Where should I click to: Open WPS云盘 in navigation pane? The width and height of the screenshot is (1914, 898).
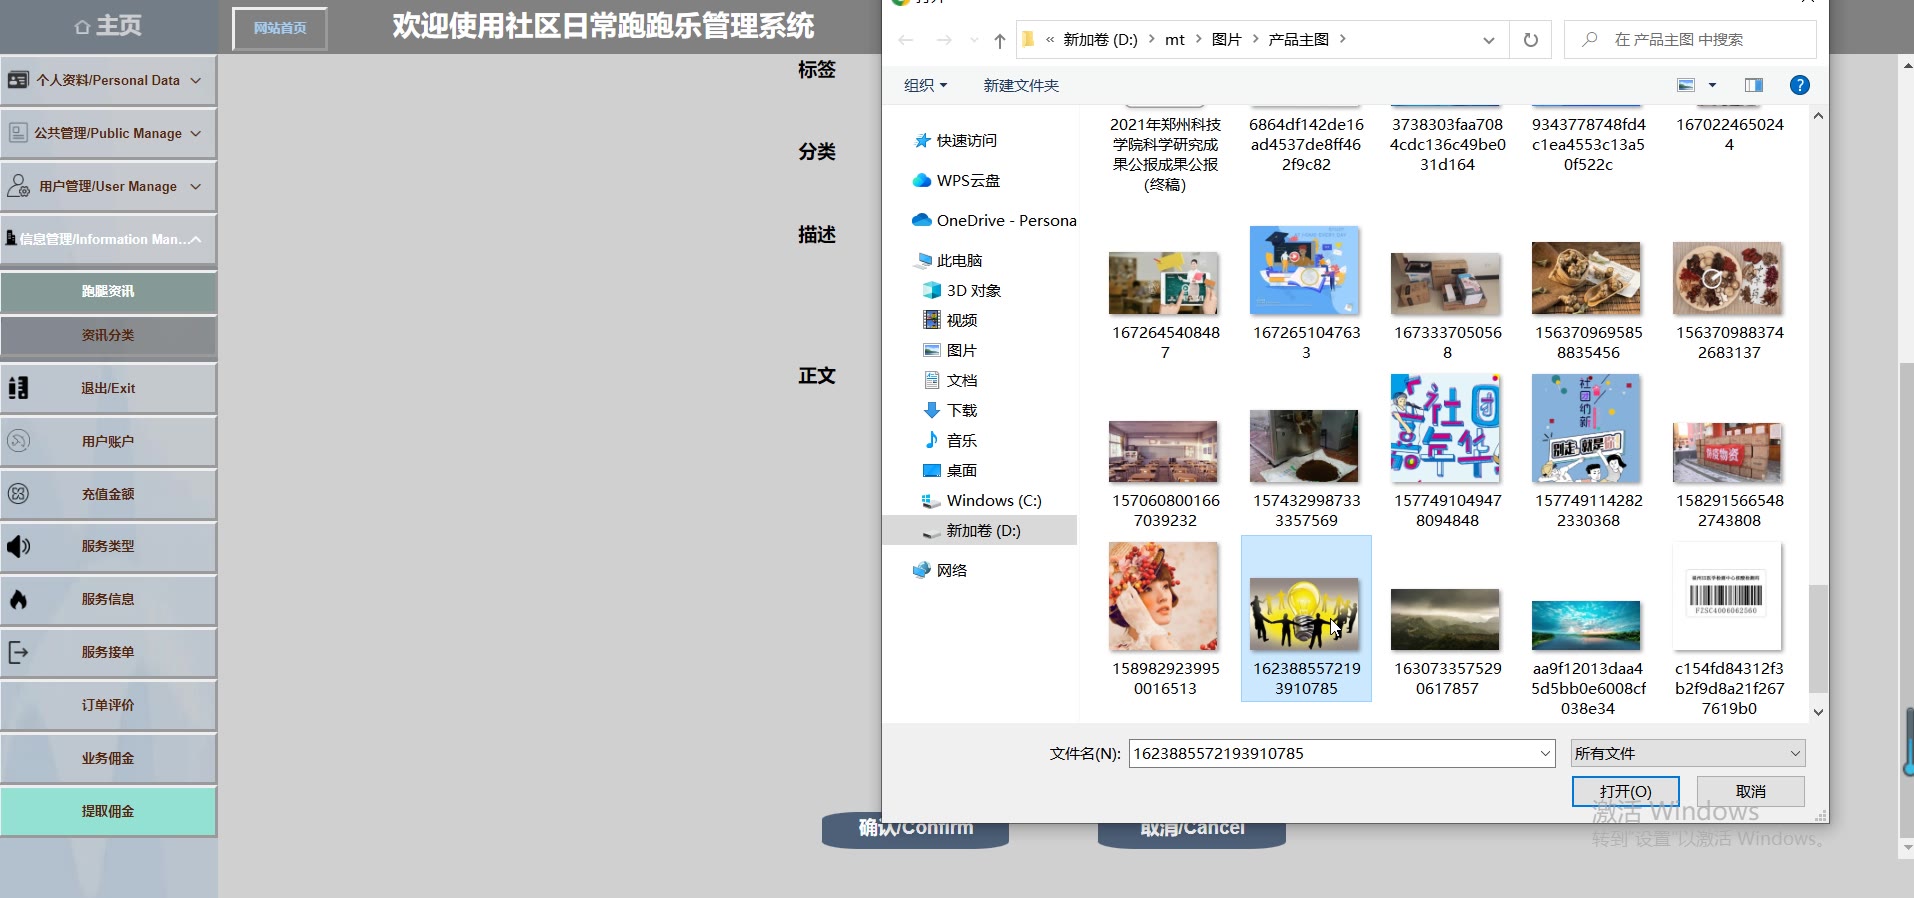pyautogui.click(x=967, y=181)
